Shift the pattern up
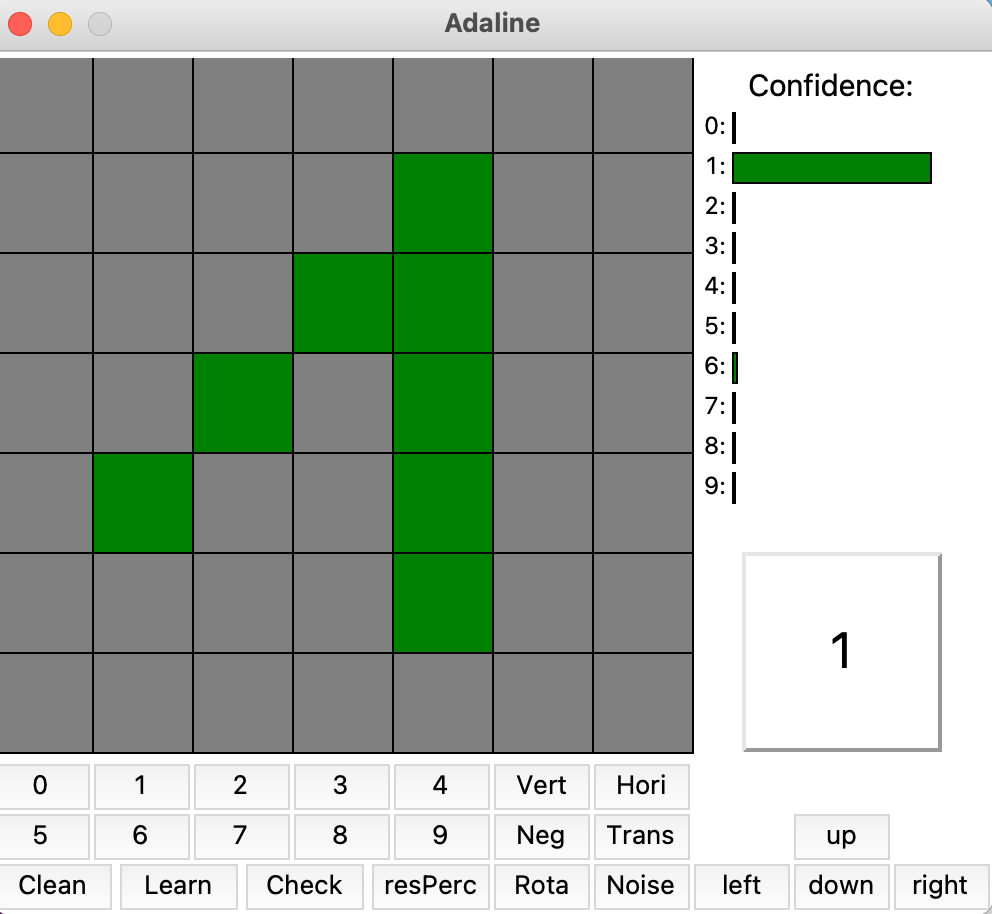992x914 pixels. tap(841, 836)
